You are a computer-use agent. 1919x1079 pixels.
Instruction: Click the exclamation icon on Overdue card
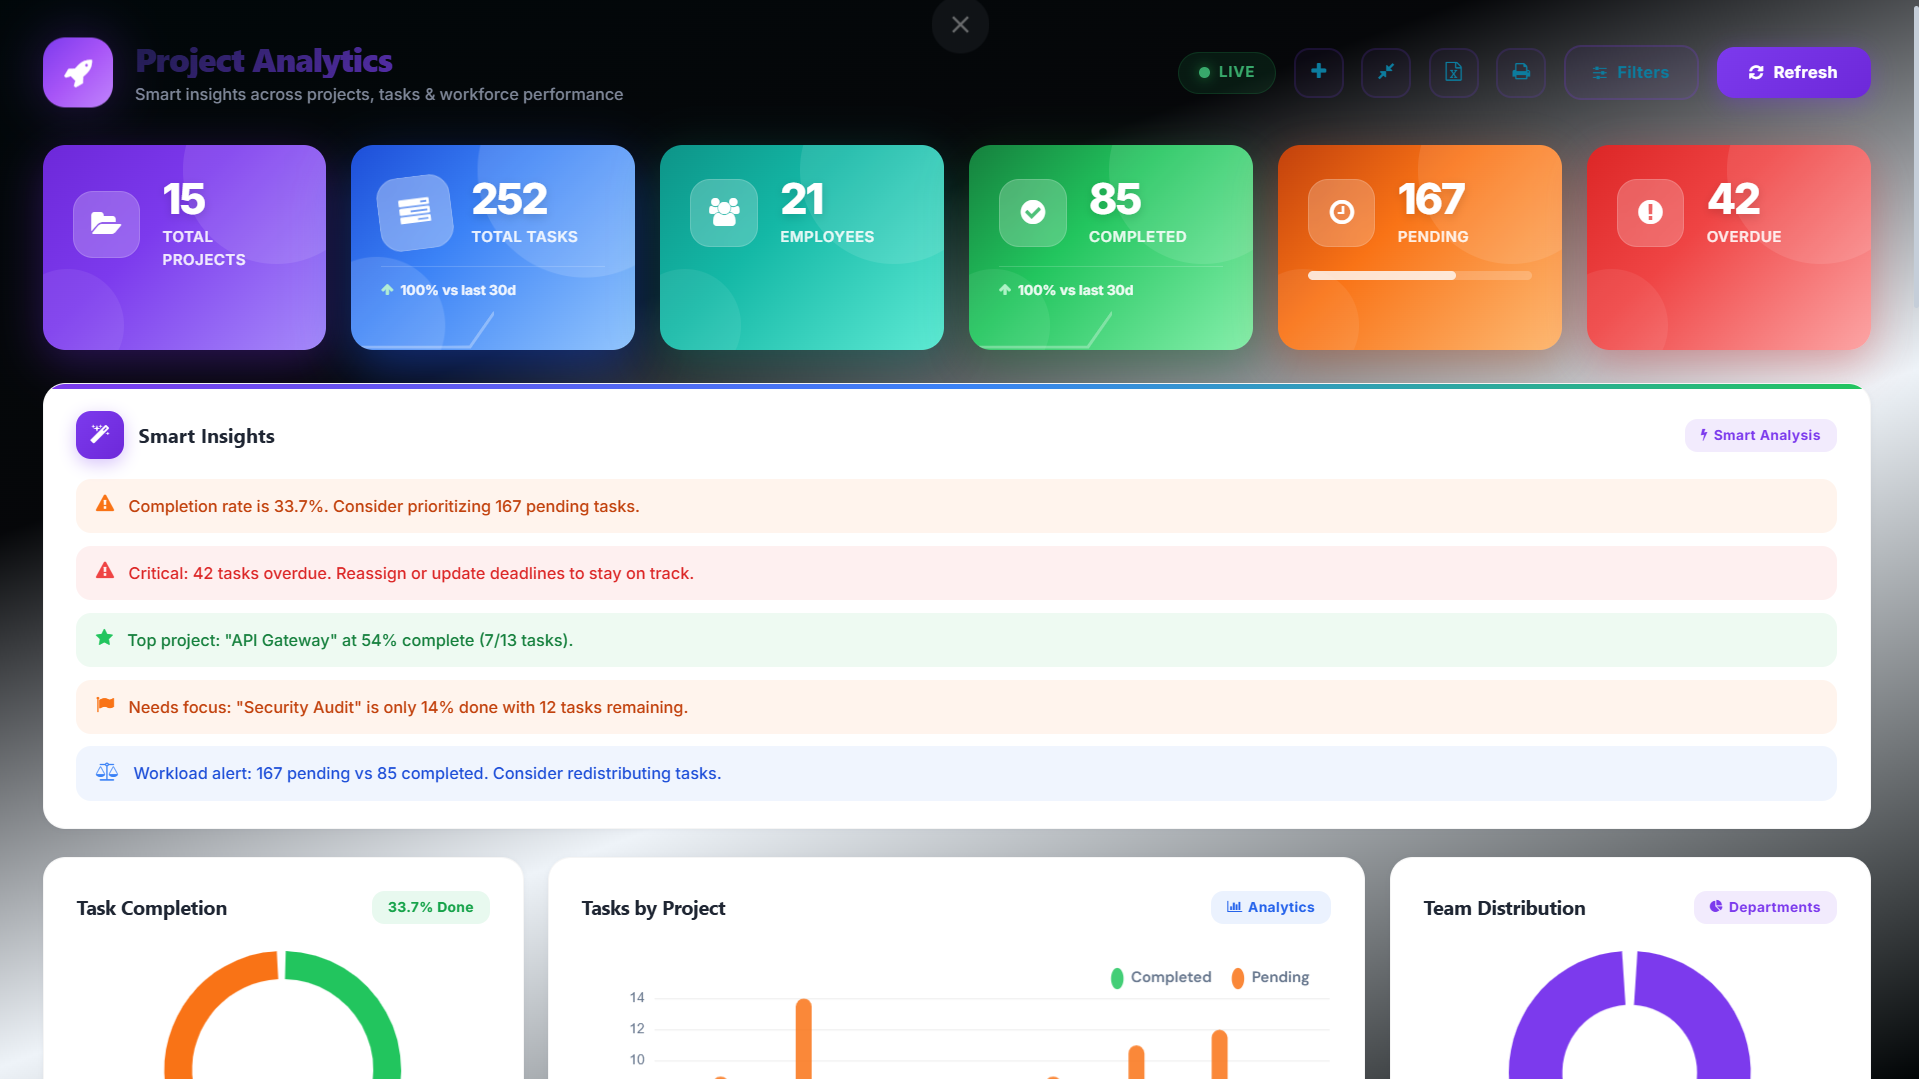tap(1650, 212)
